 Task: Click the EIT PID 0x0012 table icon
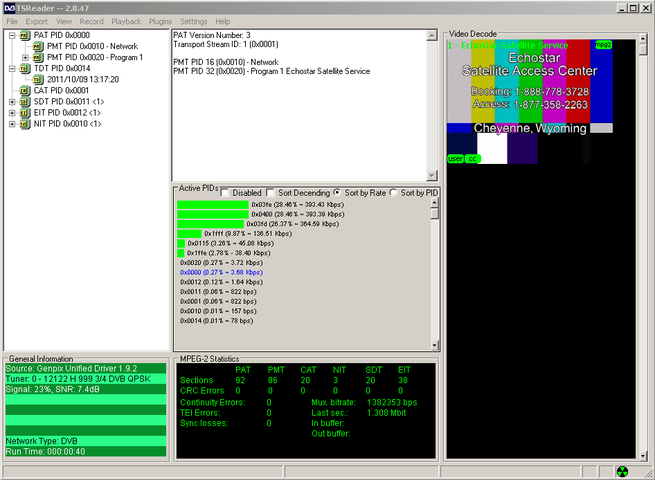tap(25, 113)
